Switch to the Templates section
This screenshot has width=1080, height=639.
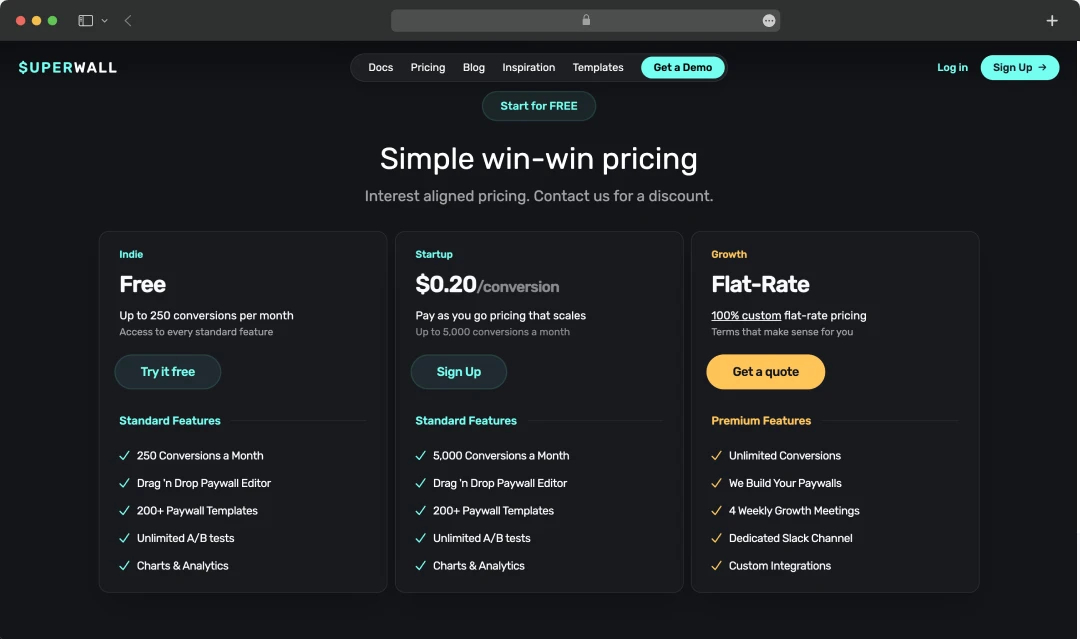(597, 67)
